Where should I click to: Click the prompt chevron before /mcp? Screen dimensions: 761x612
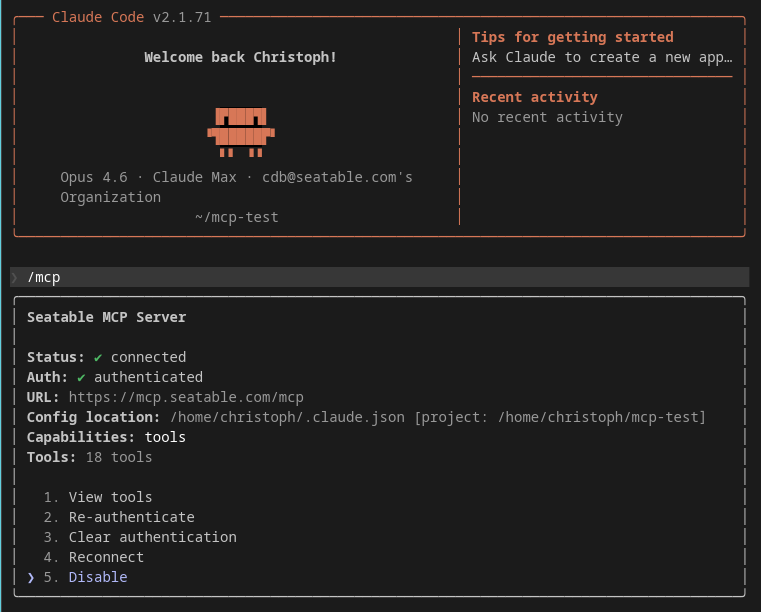click(15, 278)
